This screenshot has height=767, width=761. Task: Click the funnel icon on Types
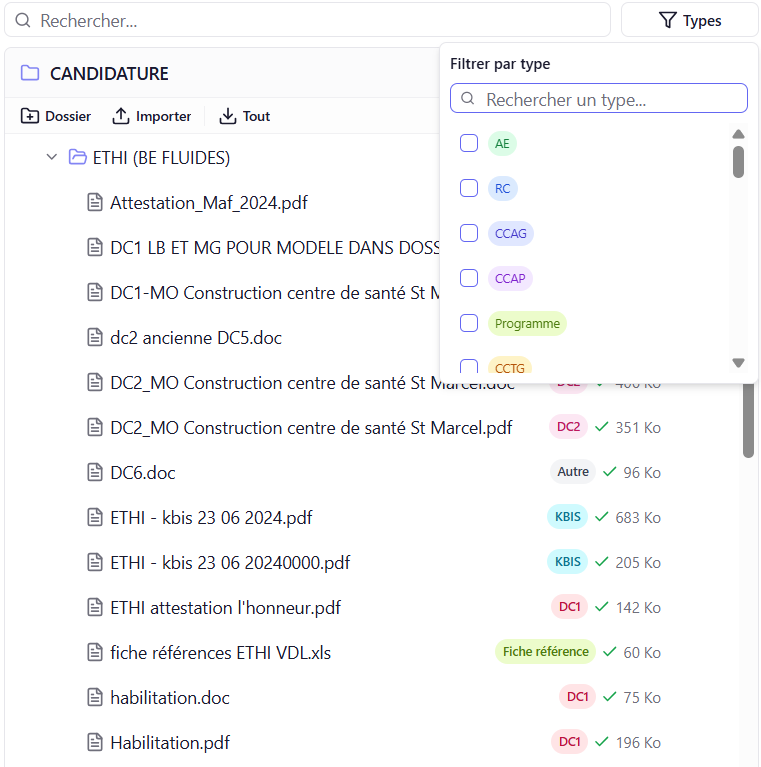(x=668, y=20)
